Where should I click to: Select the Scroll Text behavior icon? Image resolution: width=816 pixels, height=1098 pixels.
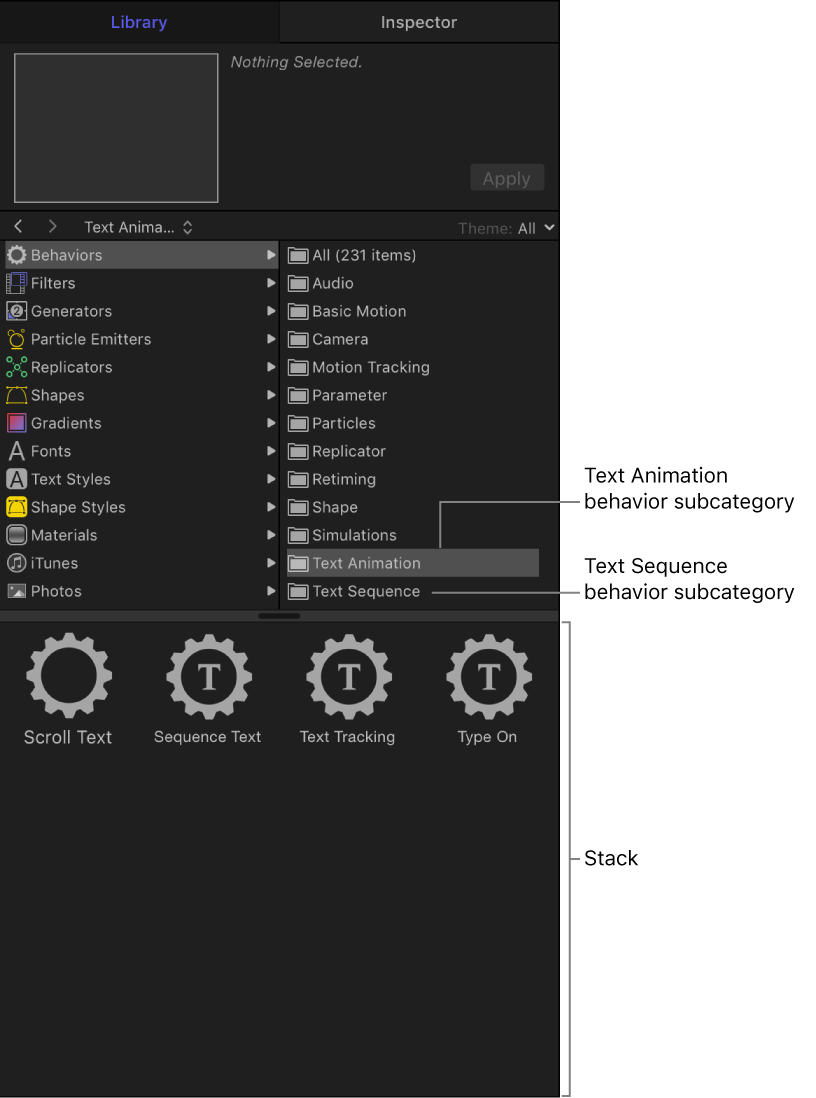tap(67, 676)
